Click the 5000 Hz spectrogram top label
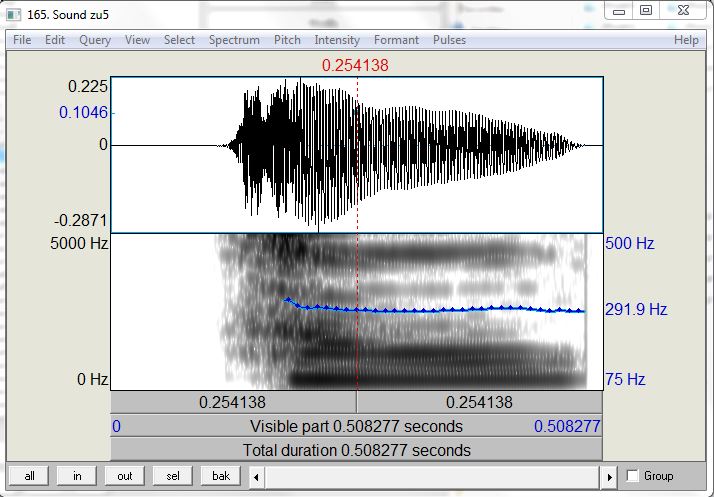 [79, 243]
